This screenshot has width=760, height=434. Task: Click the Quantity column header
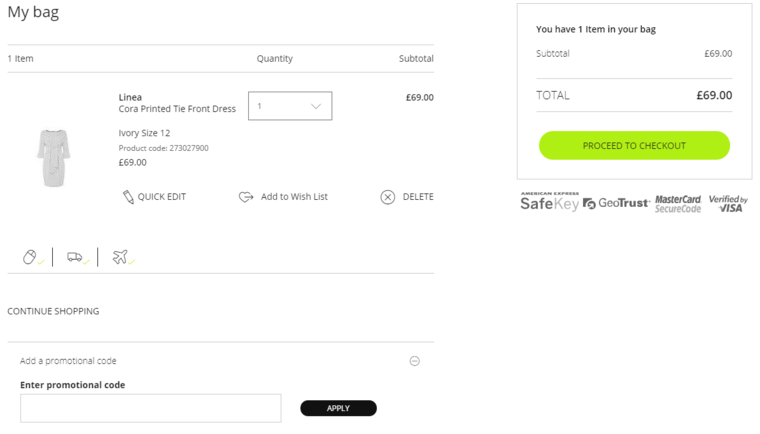(x=275, y=59)
